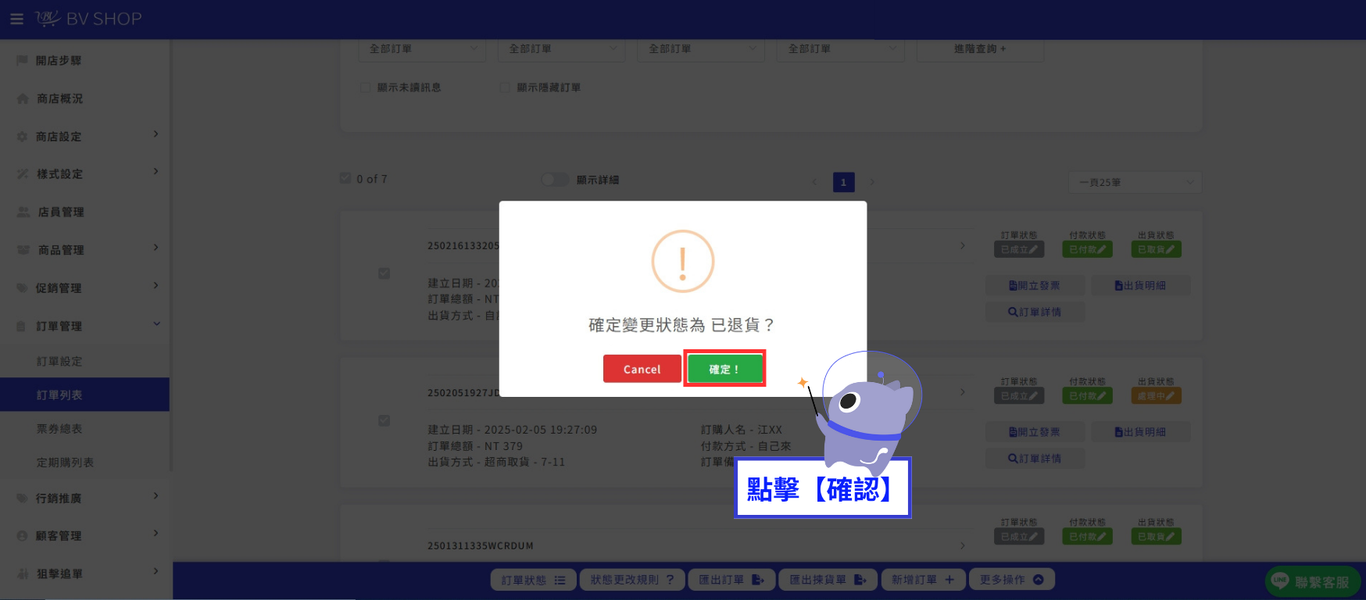Switch on the 顯示詳細 toggle

coord(555,180)
